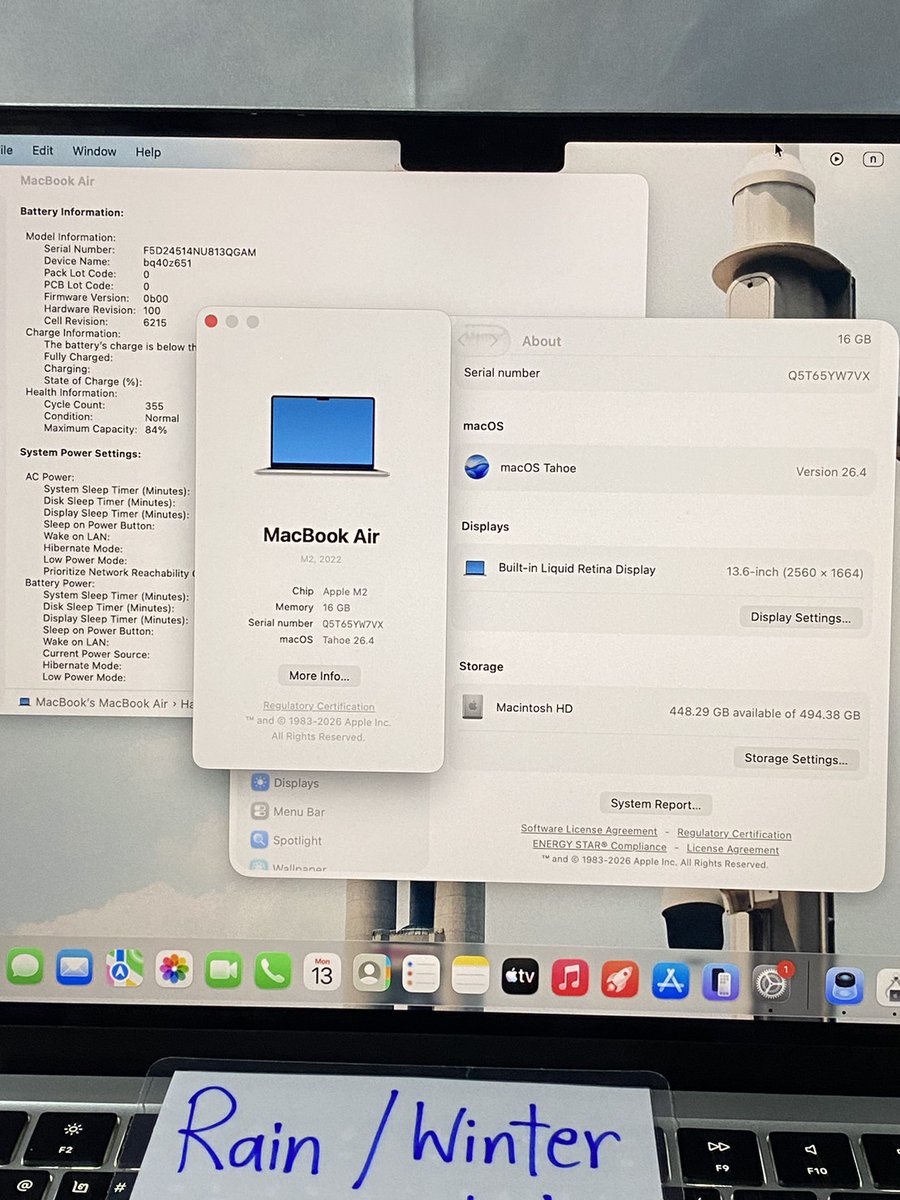
Task: Open the Edit menu
Action: coord(43,150)
